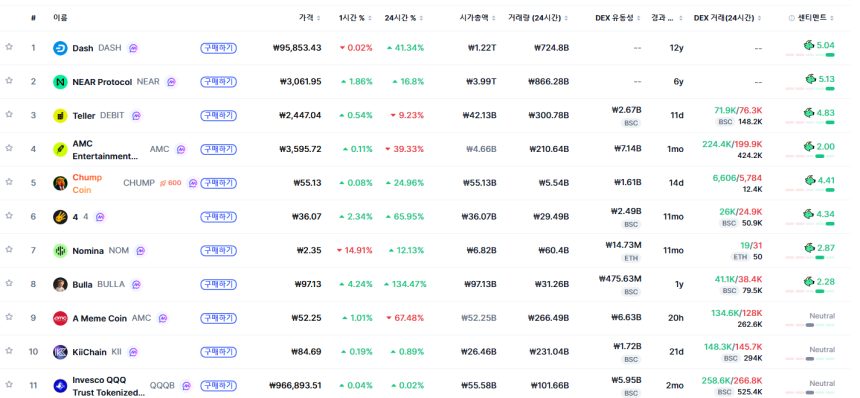Click the sentiment info icon in header

pyautogui.click(x=791, y=18)
